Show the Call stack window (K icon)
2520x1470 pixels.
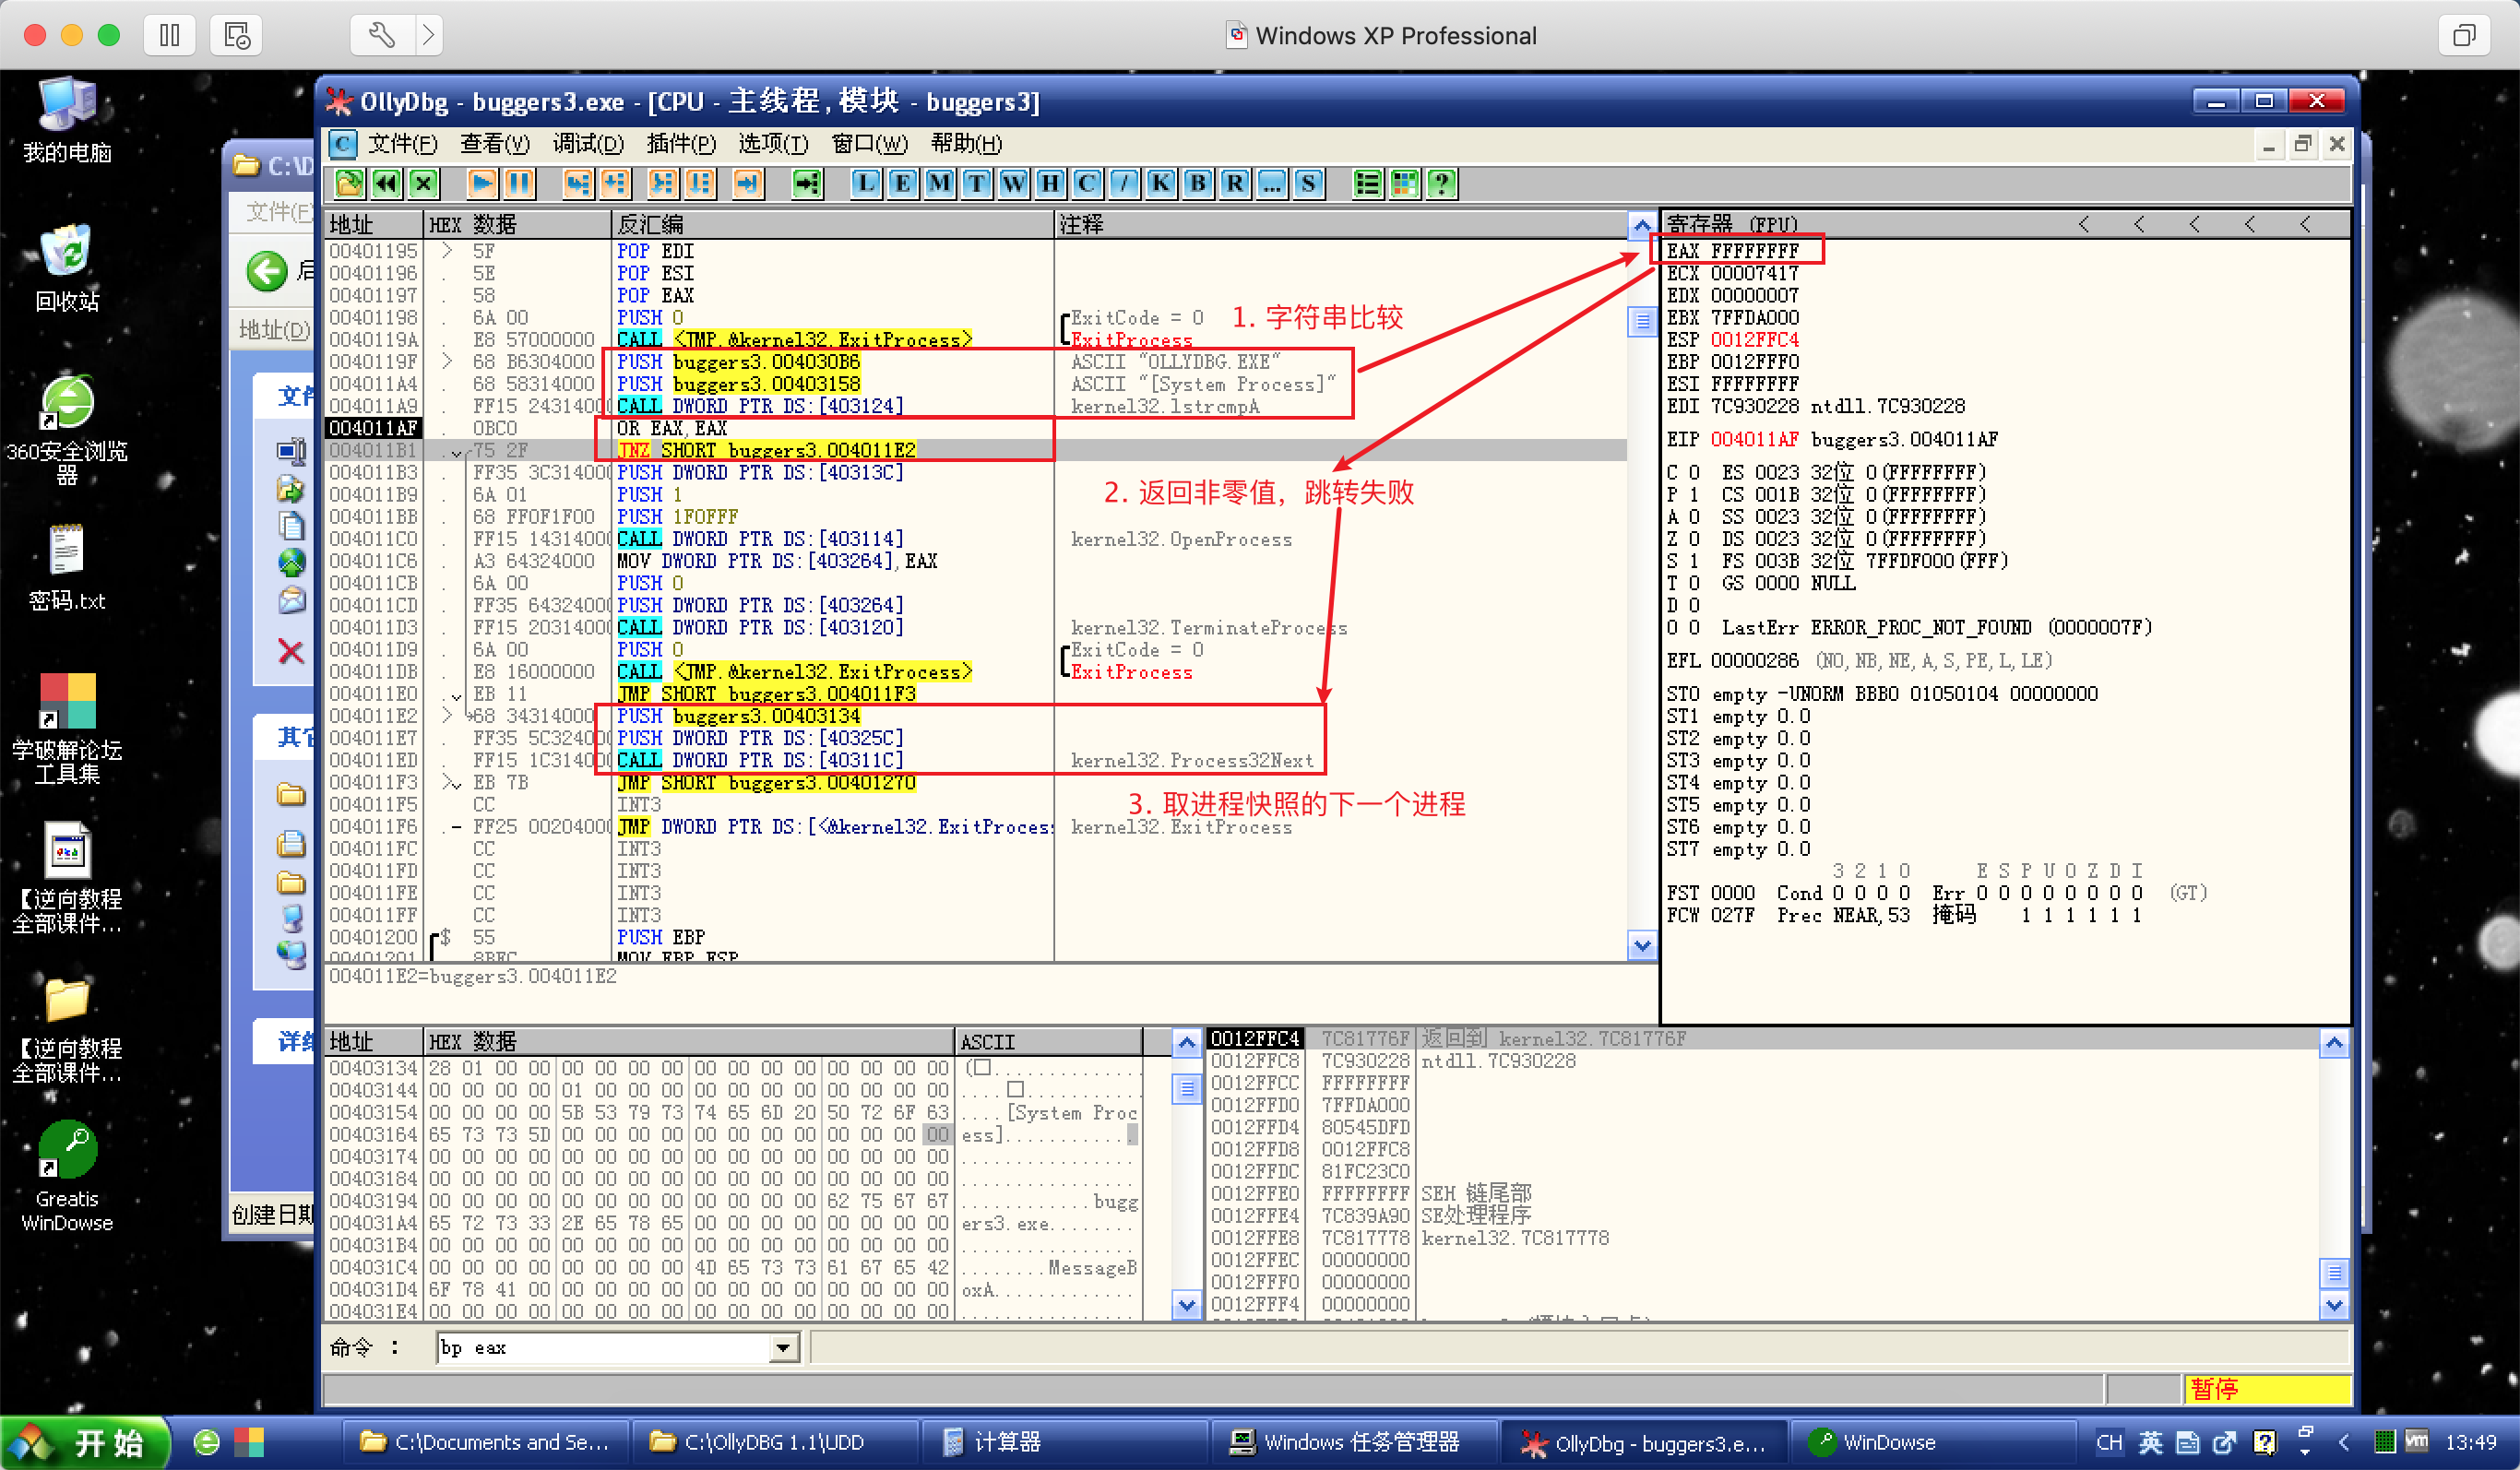point(1160,183)
